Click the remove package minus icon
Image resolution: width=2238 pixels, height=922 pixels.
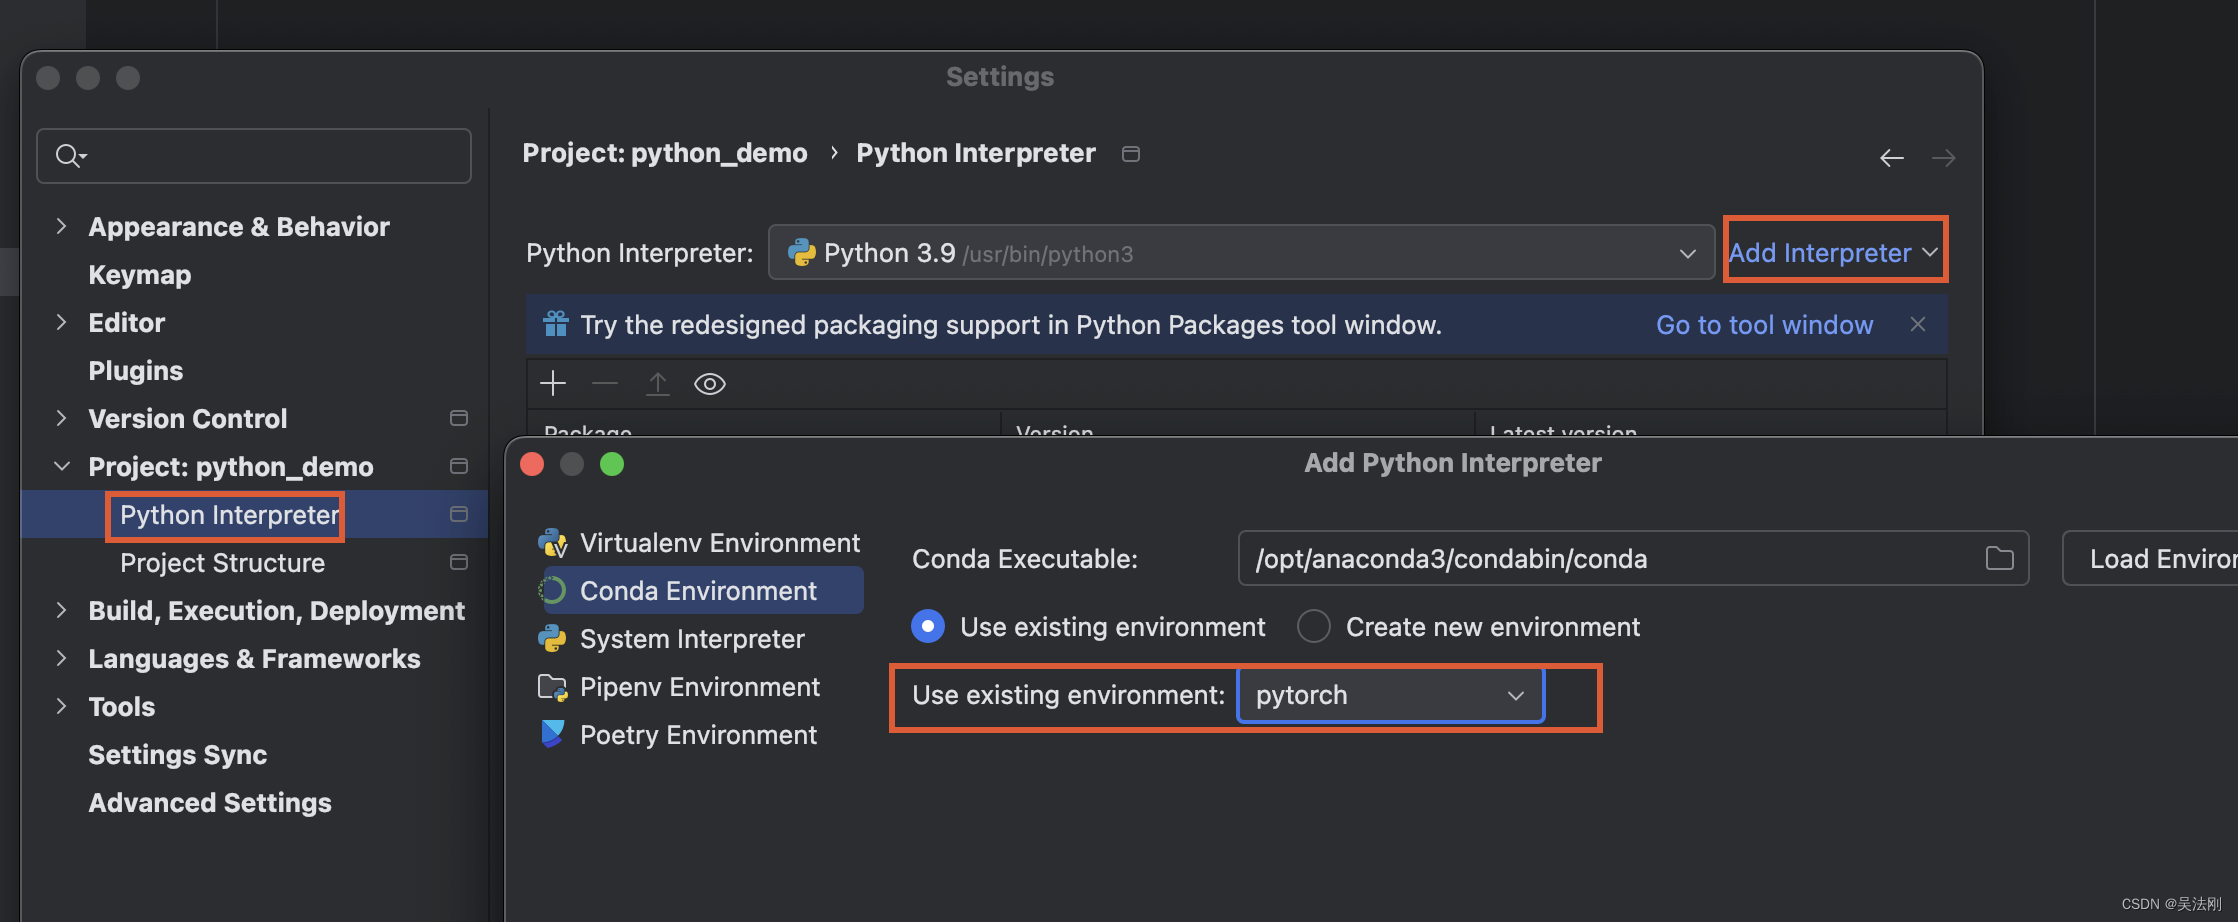605,384
